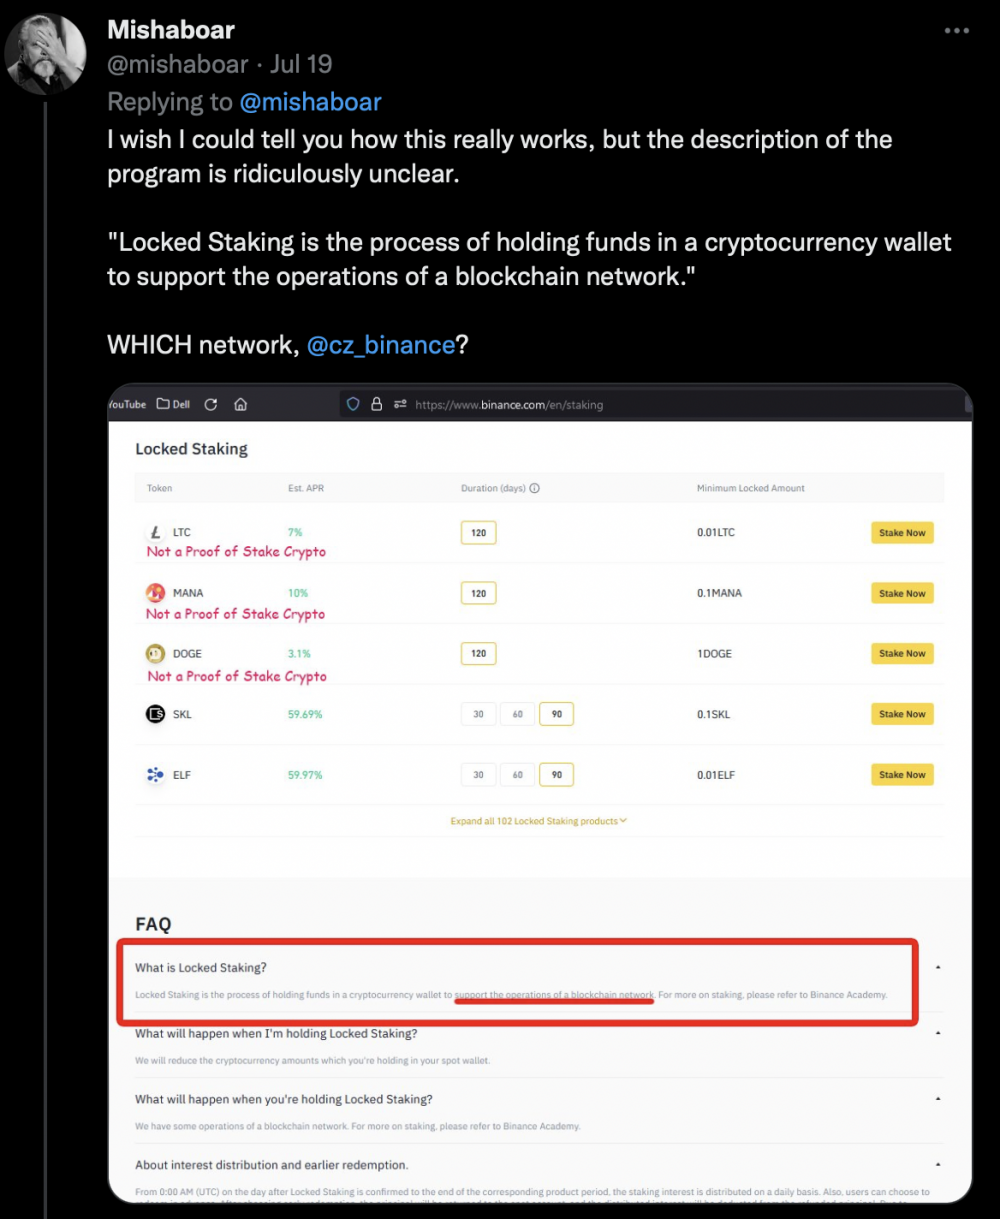
Task: Click the browser home icon
Action: [x=241, y=404]
